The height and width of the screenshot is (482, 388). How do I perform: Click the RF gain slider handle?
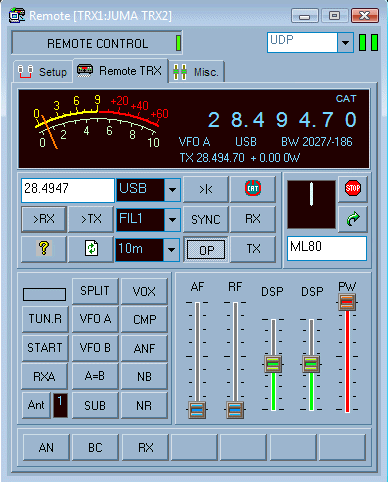pyautogui.click(x=235, y=410)
